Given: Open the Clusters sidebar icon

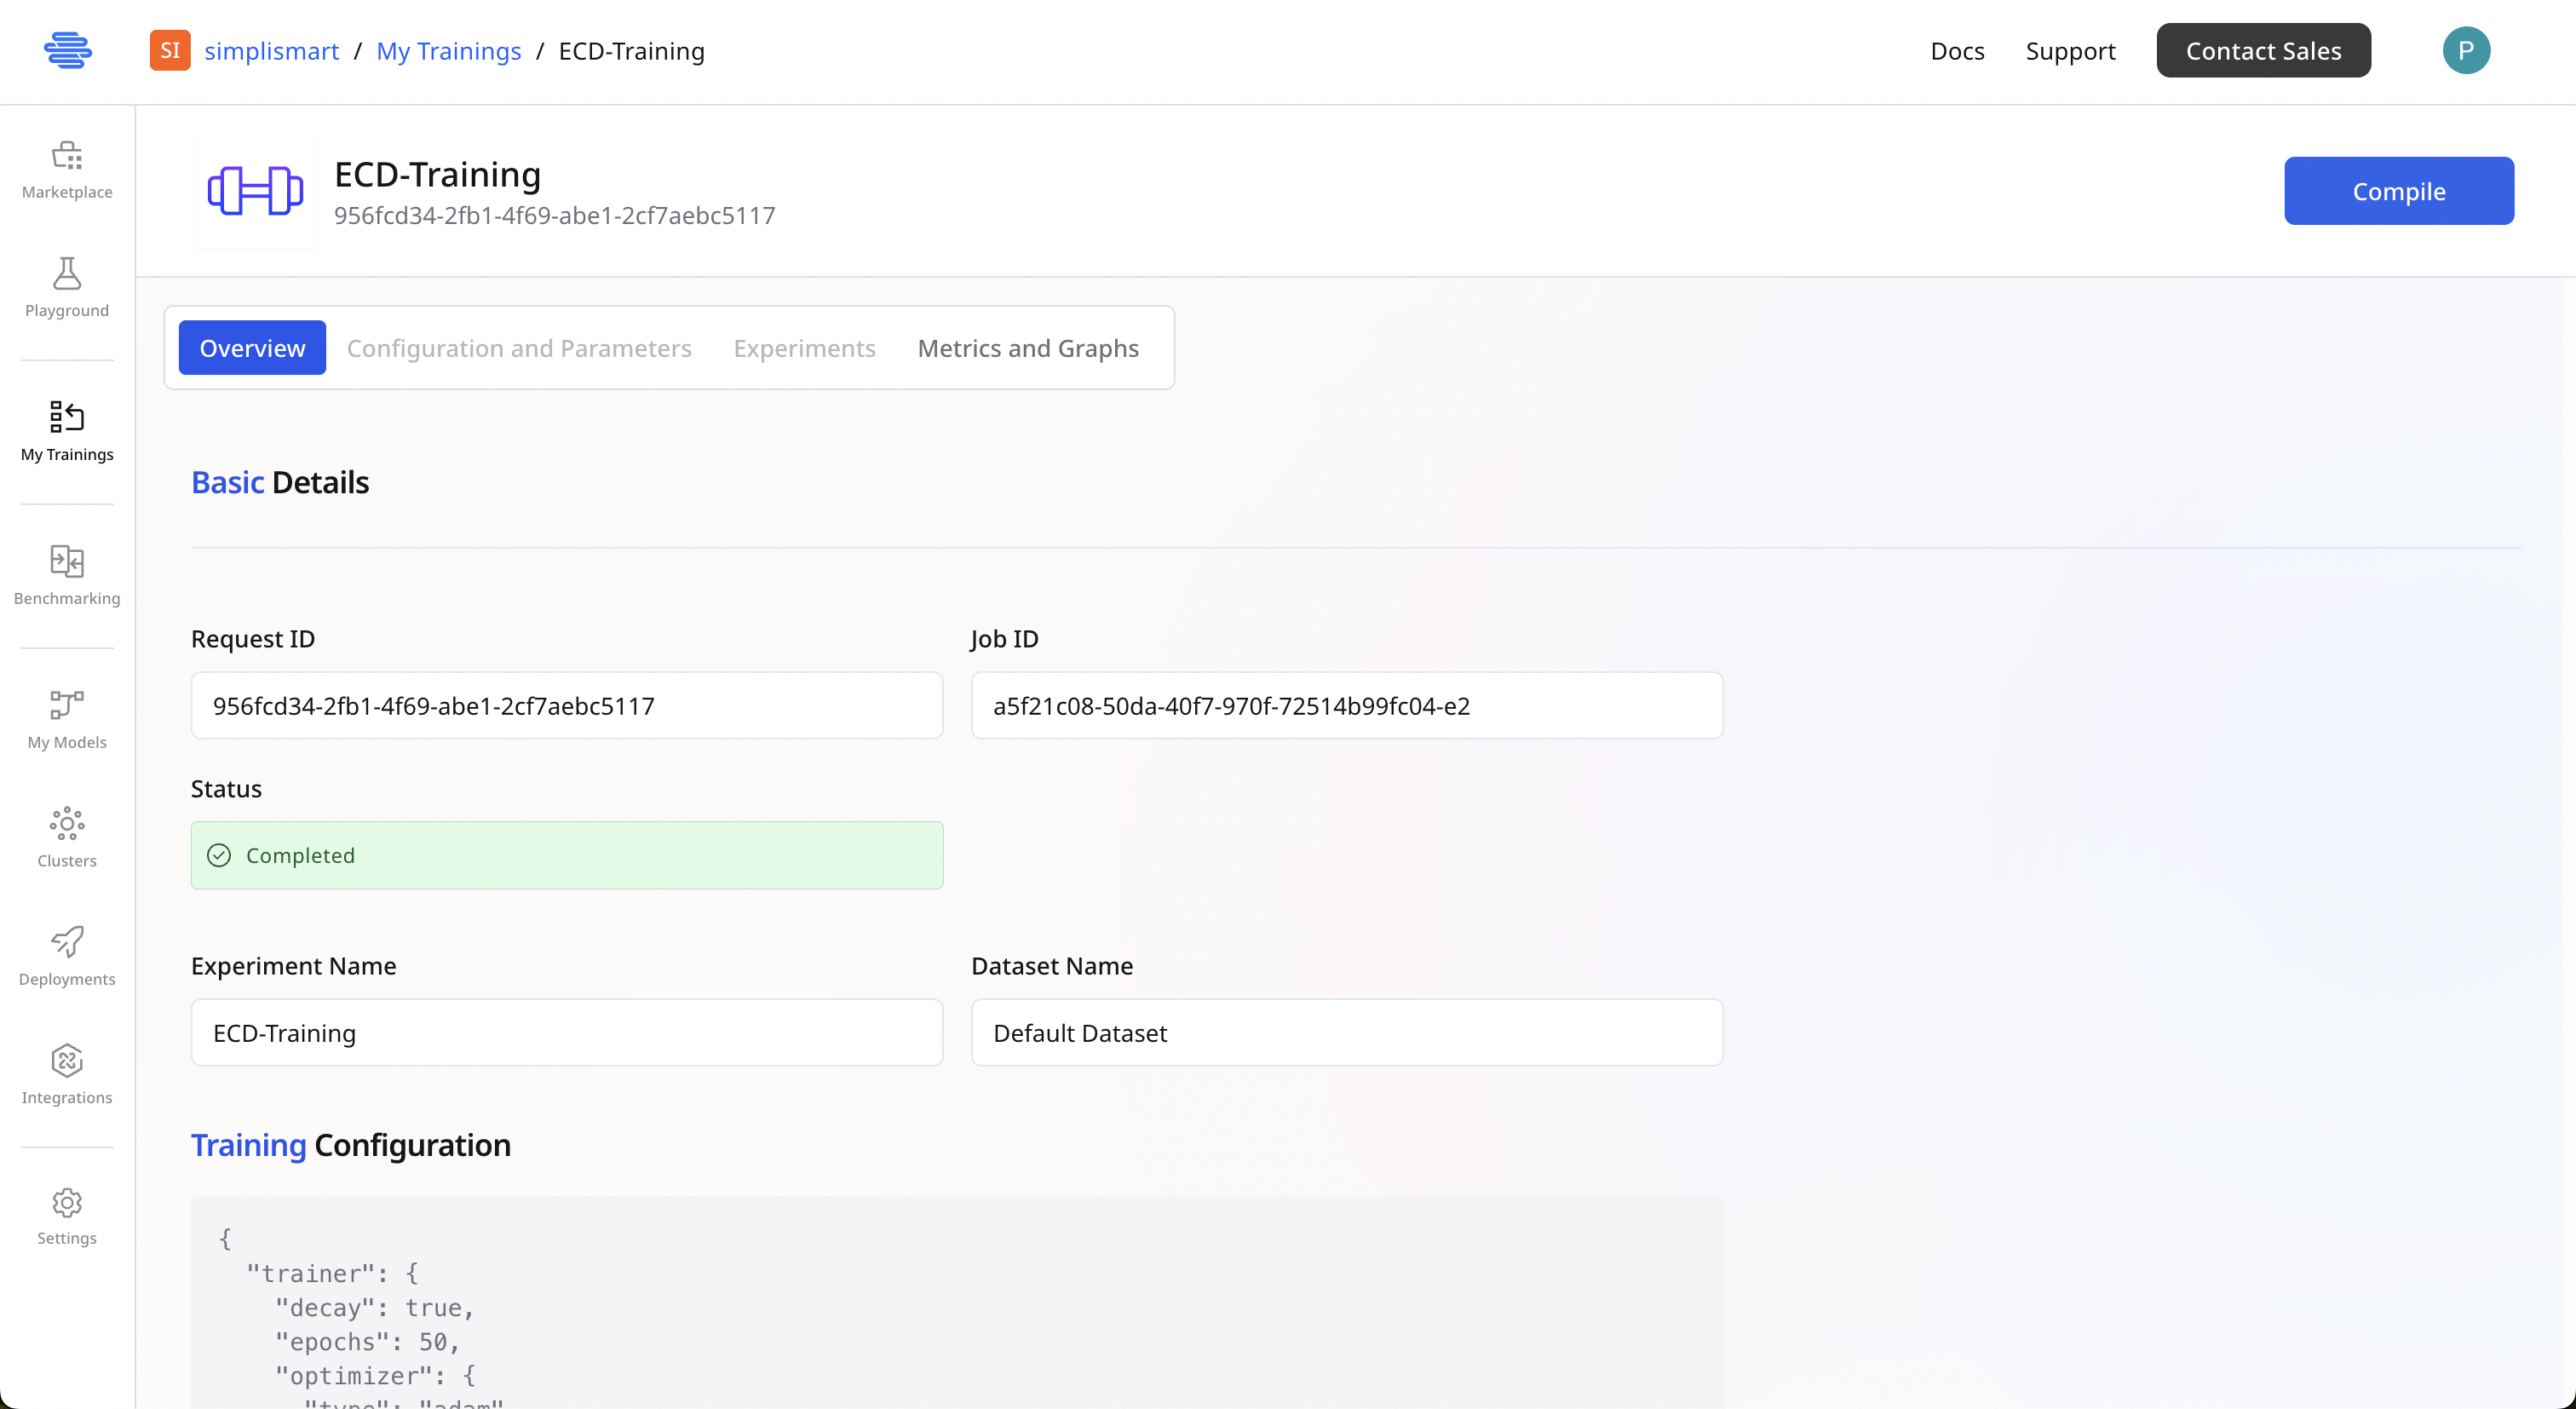Looking at the screenshot, I should pos(67,824).
